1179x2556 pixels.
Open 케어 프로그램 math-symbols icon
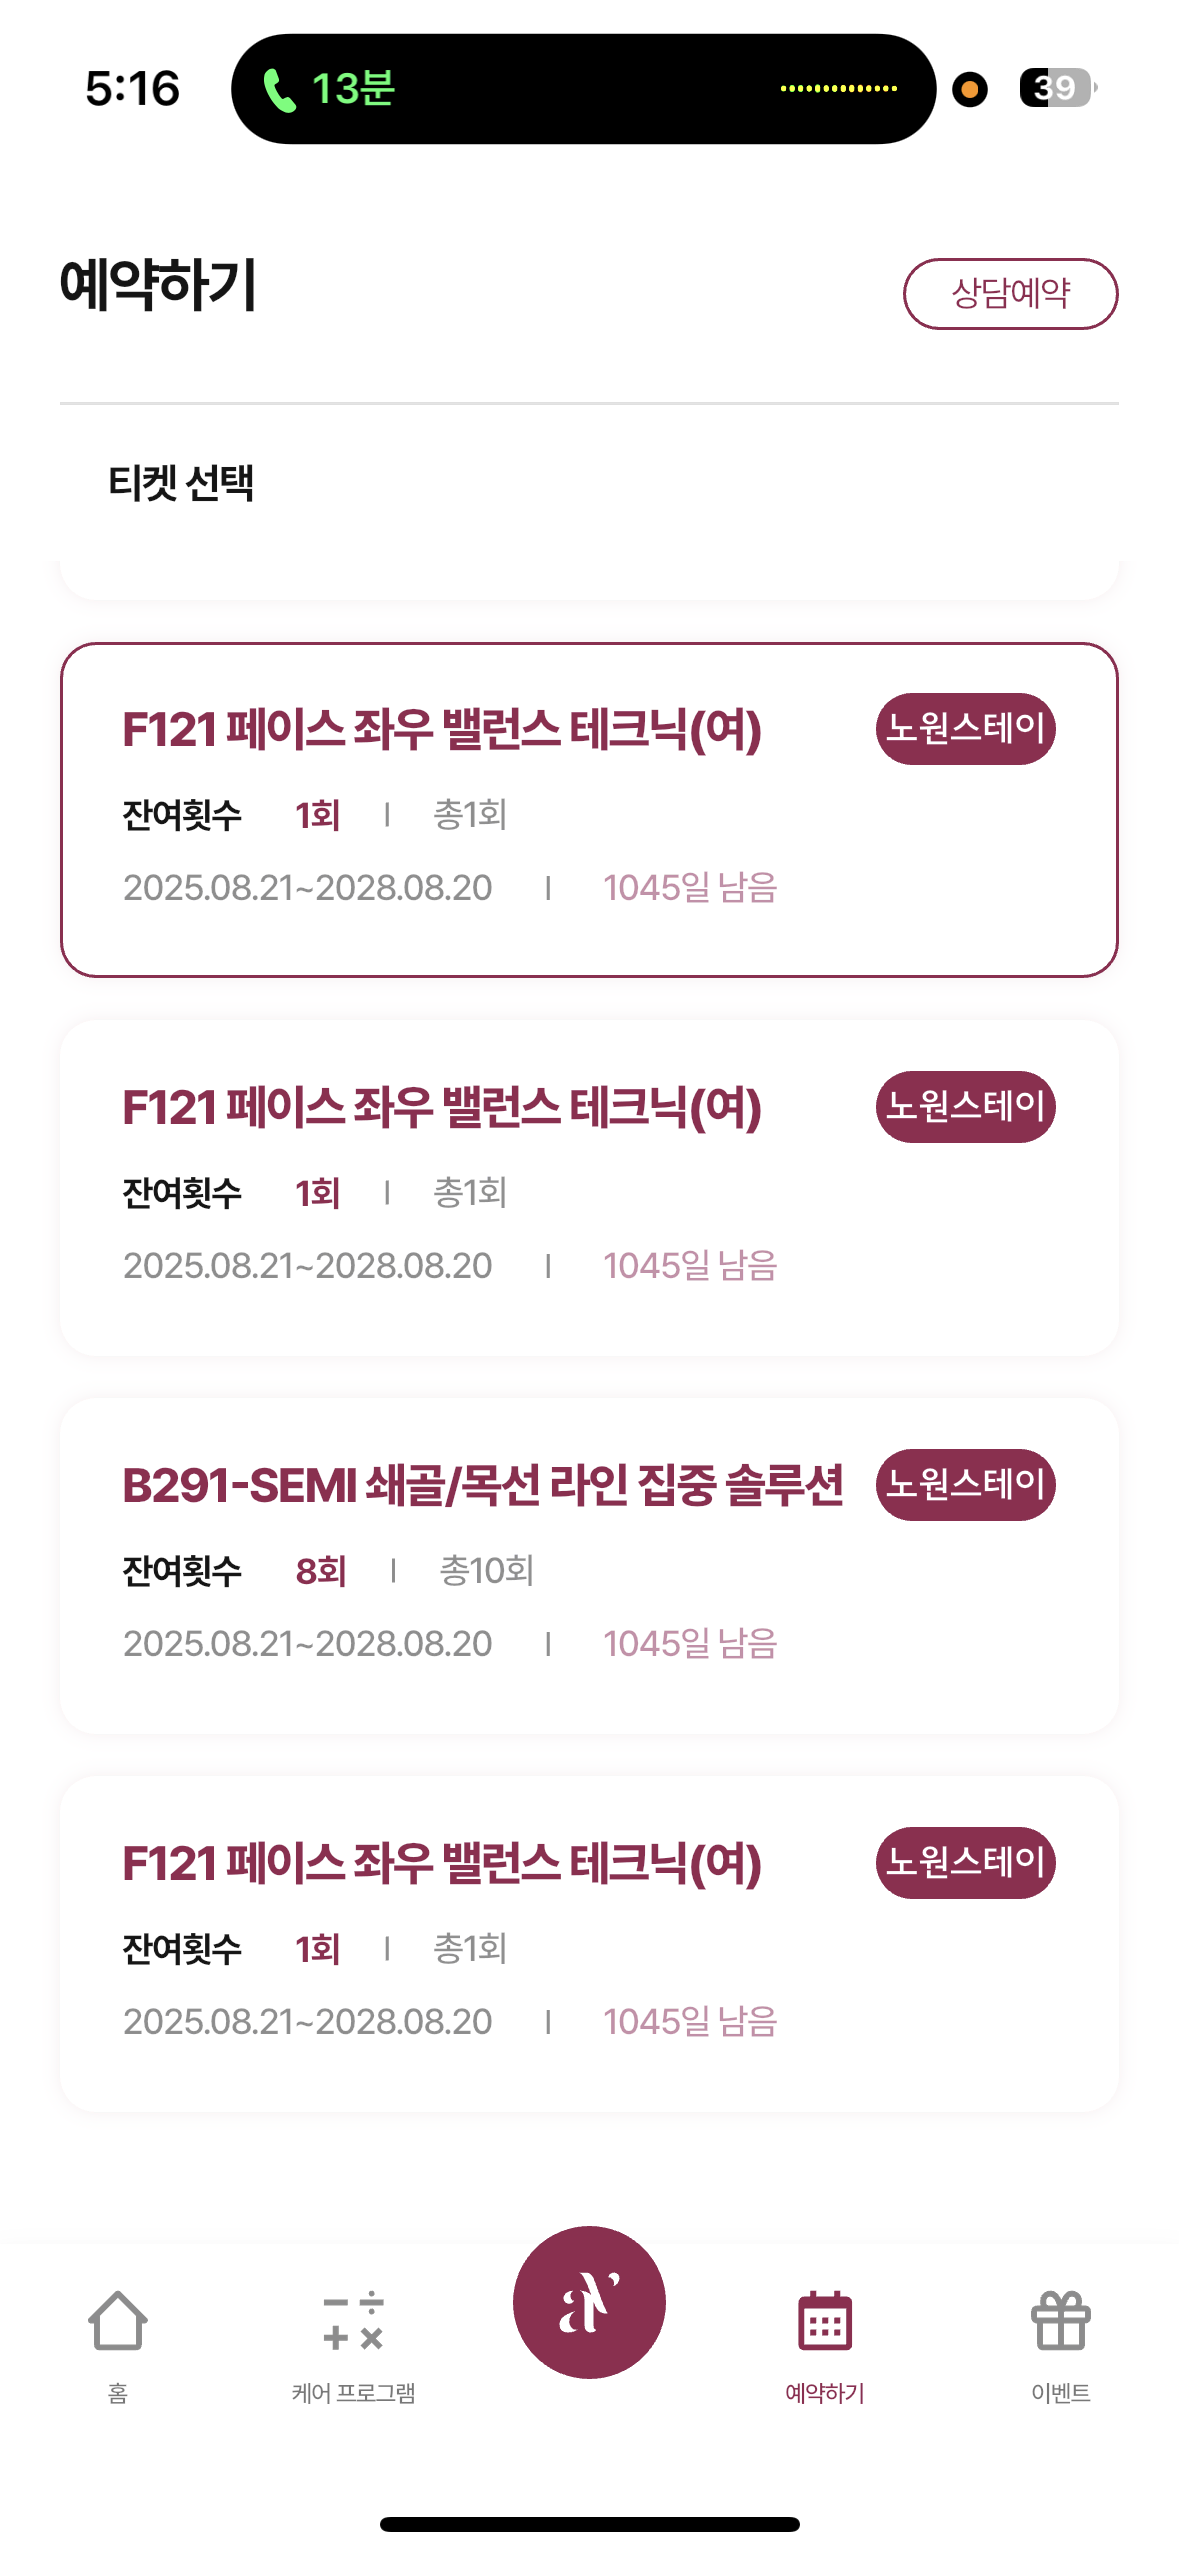(353, 2321)
